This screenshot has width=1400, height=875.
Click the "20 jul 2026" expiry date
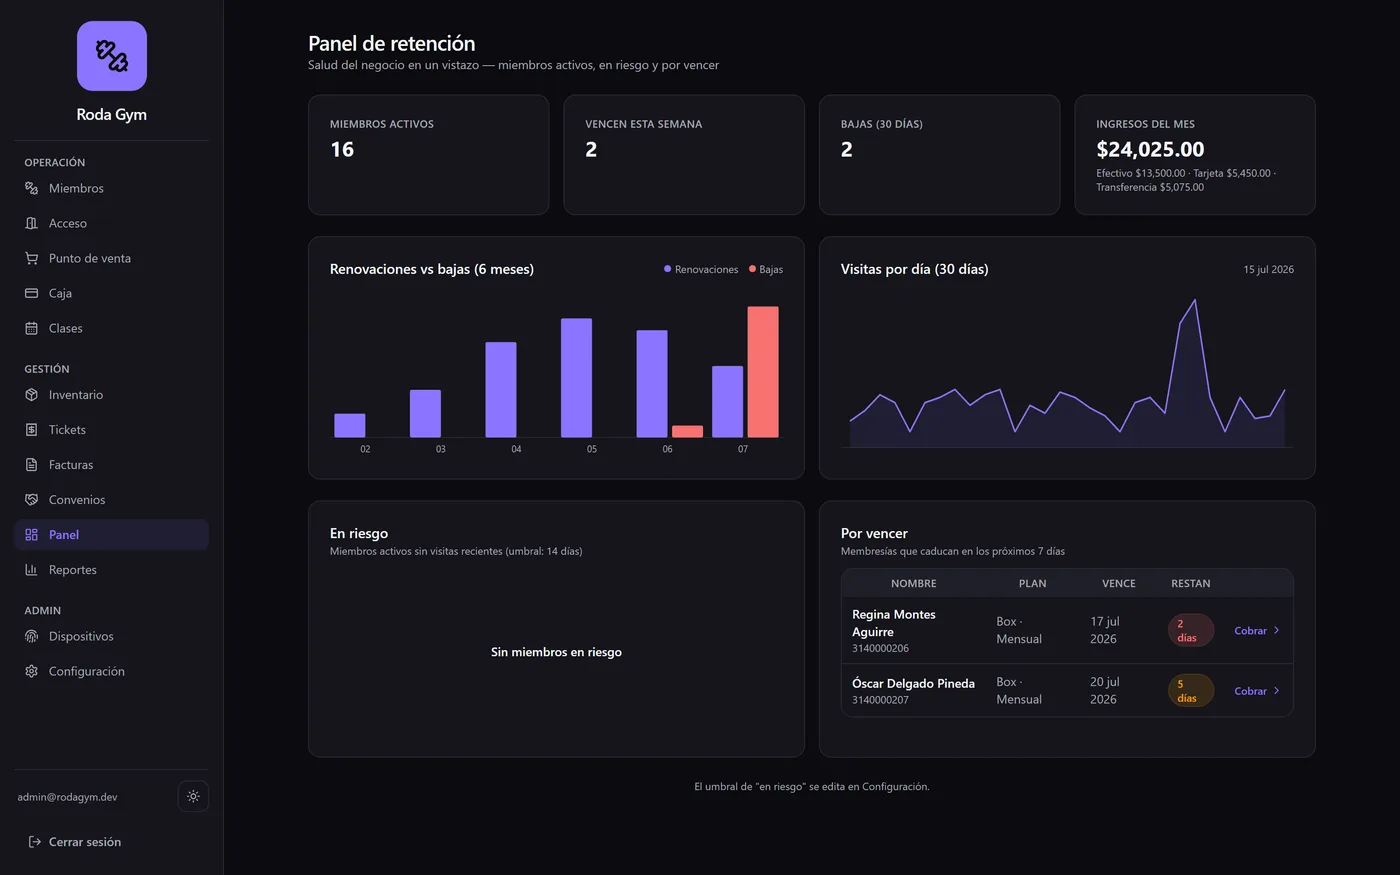point(1105,691)
